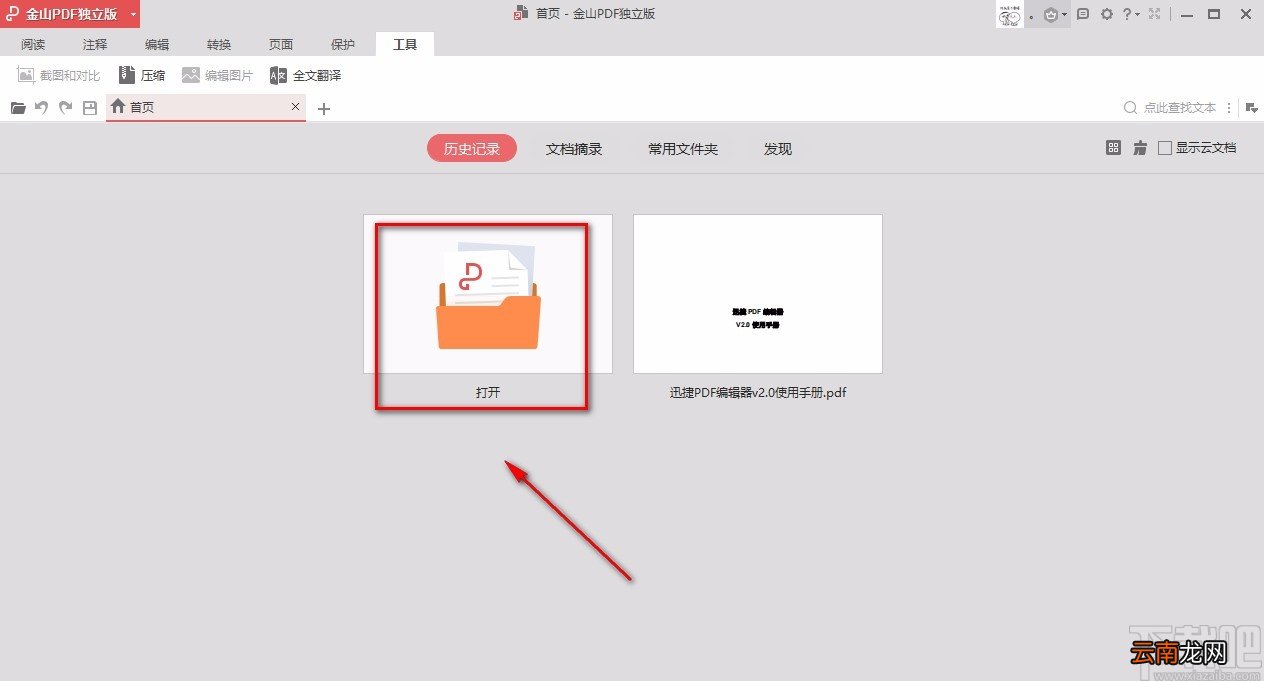This screenshot has width=1264, height=681.
Task: Click the collapse ribbon icon at far right
Action: pyautogui.click(x=1251, y=108)
